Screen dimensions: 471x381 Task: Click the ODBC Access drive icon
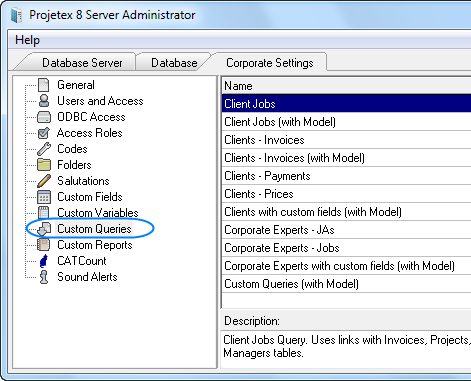click(x=44, y=117)
